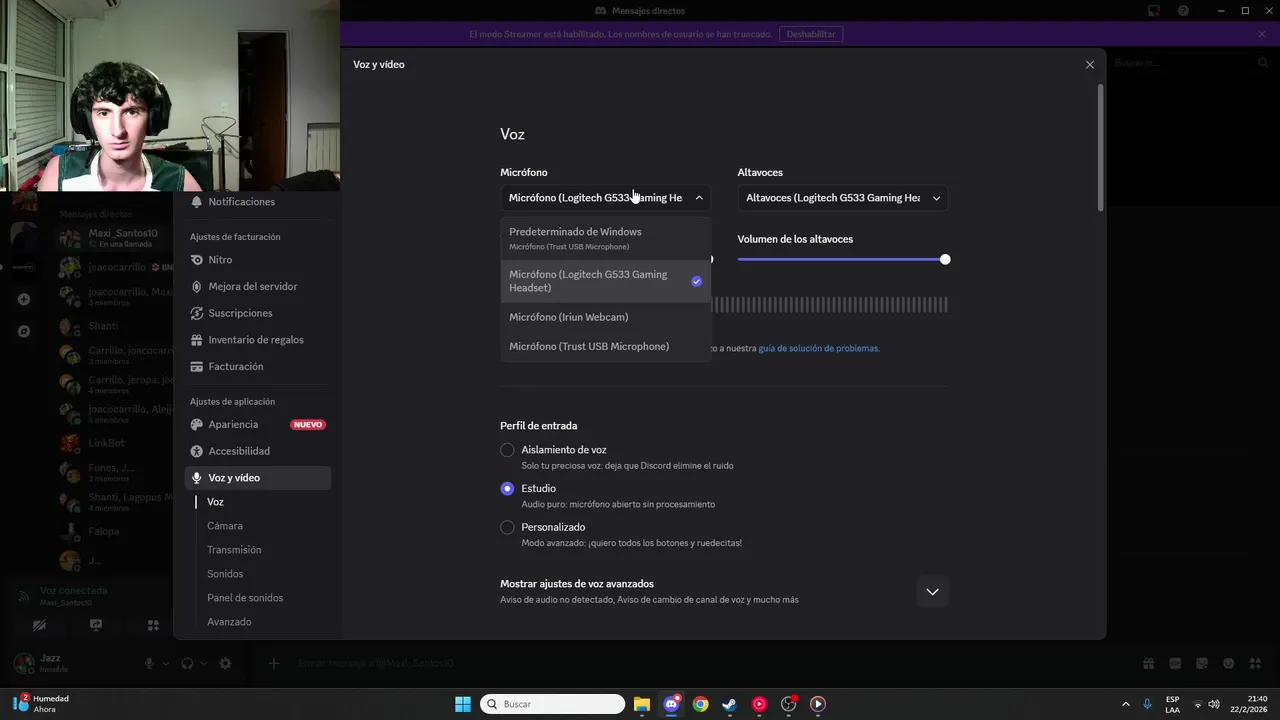
Task: Click the settings panel vertical scrollbar
Action: pos(1101,148)
